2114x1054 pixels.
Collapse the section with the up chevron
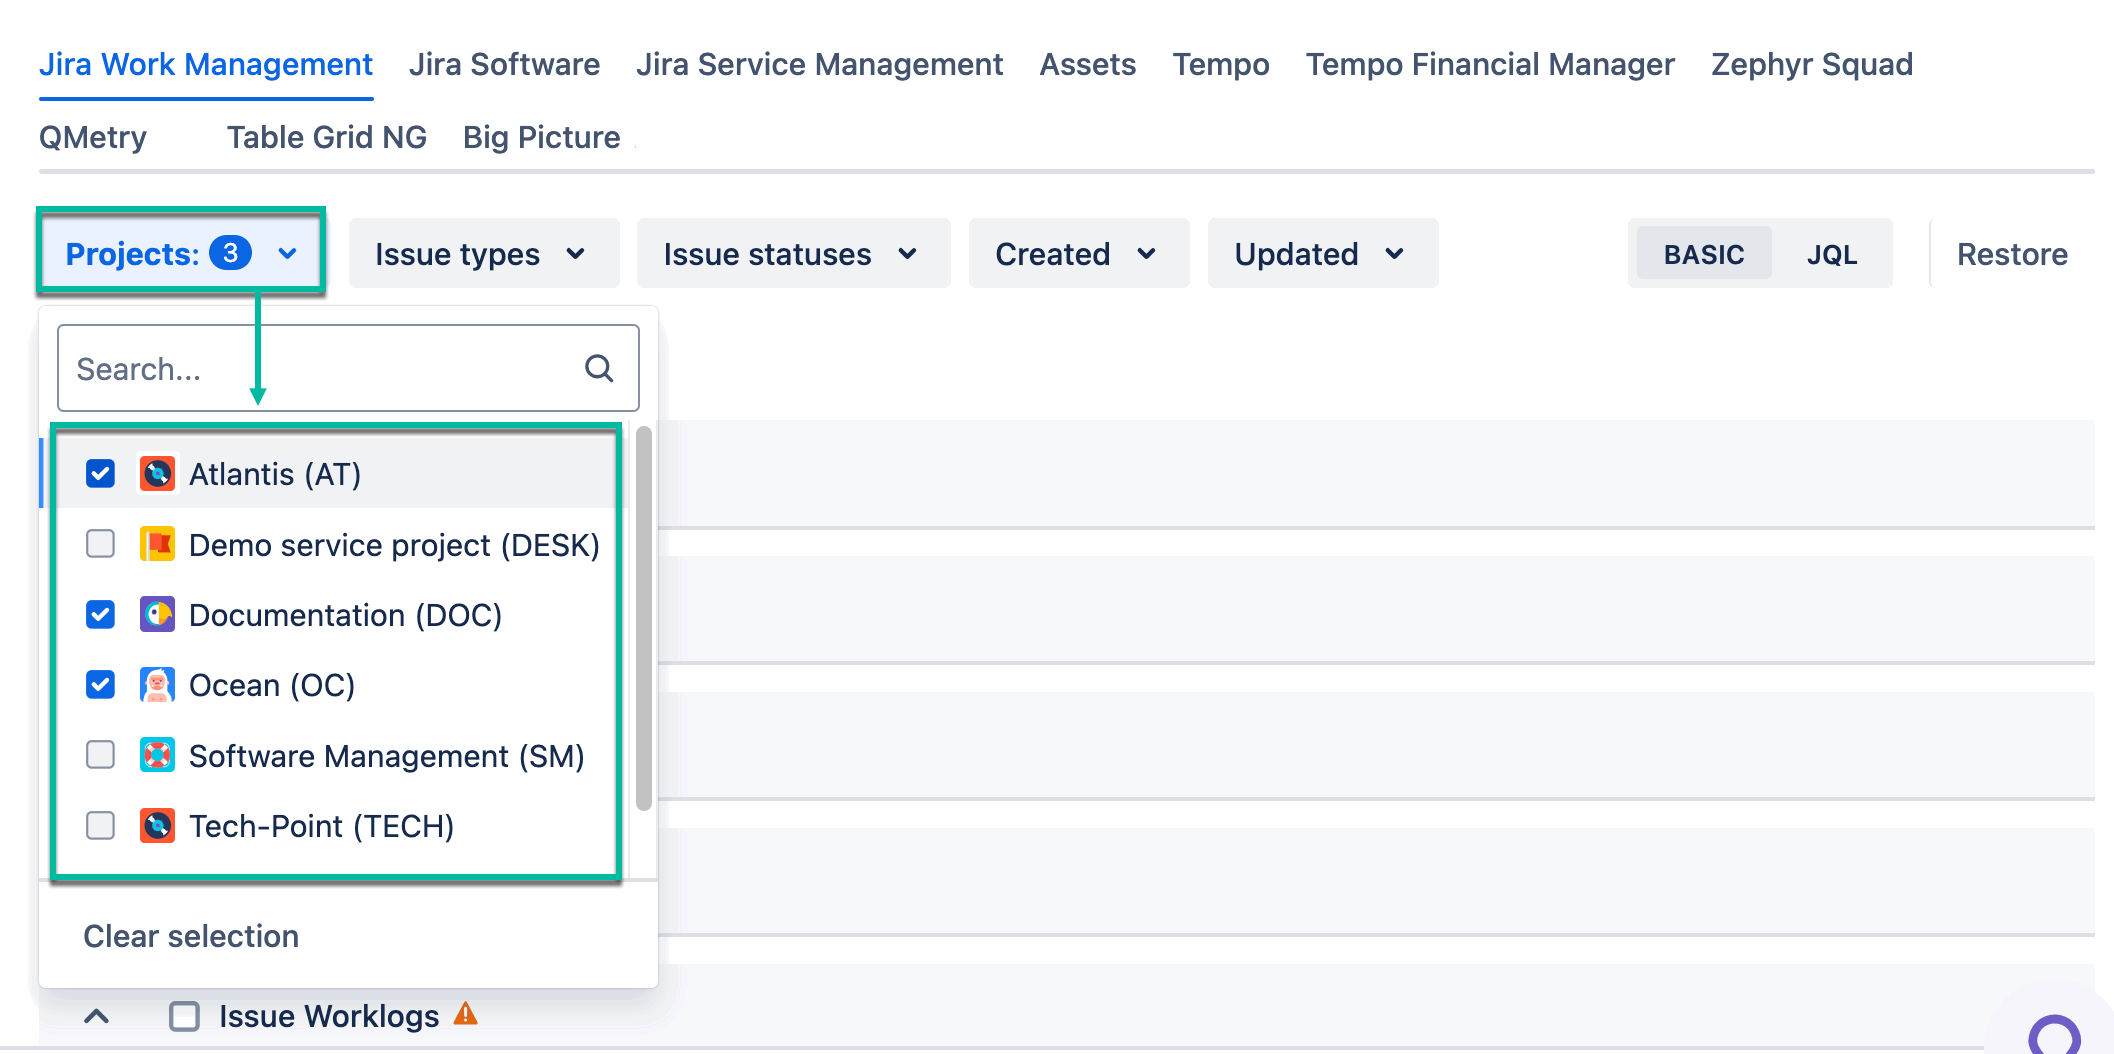tap(97, 1016)
